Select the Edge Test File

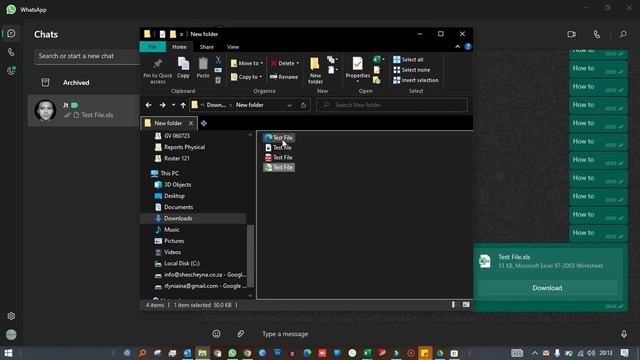click(279, 138)
